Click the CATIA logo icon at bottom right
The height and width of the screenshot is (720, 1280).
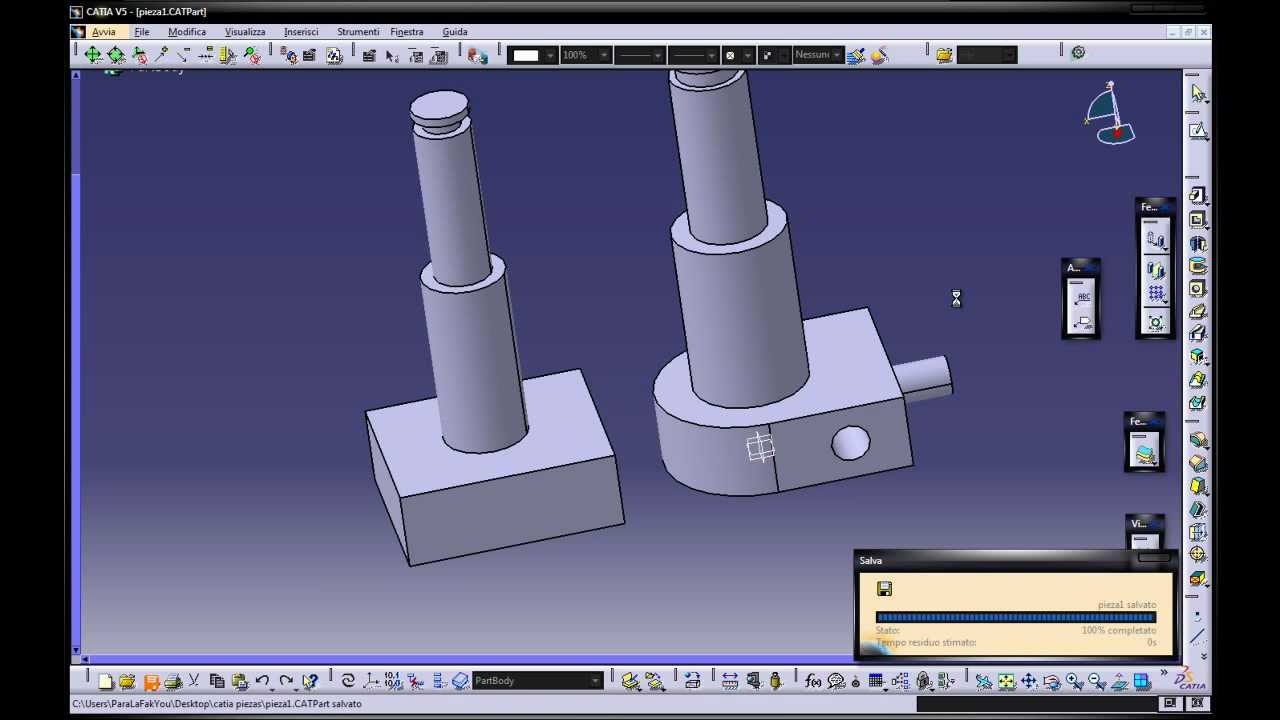coord(1190,681)
